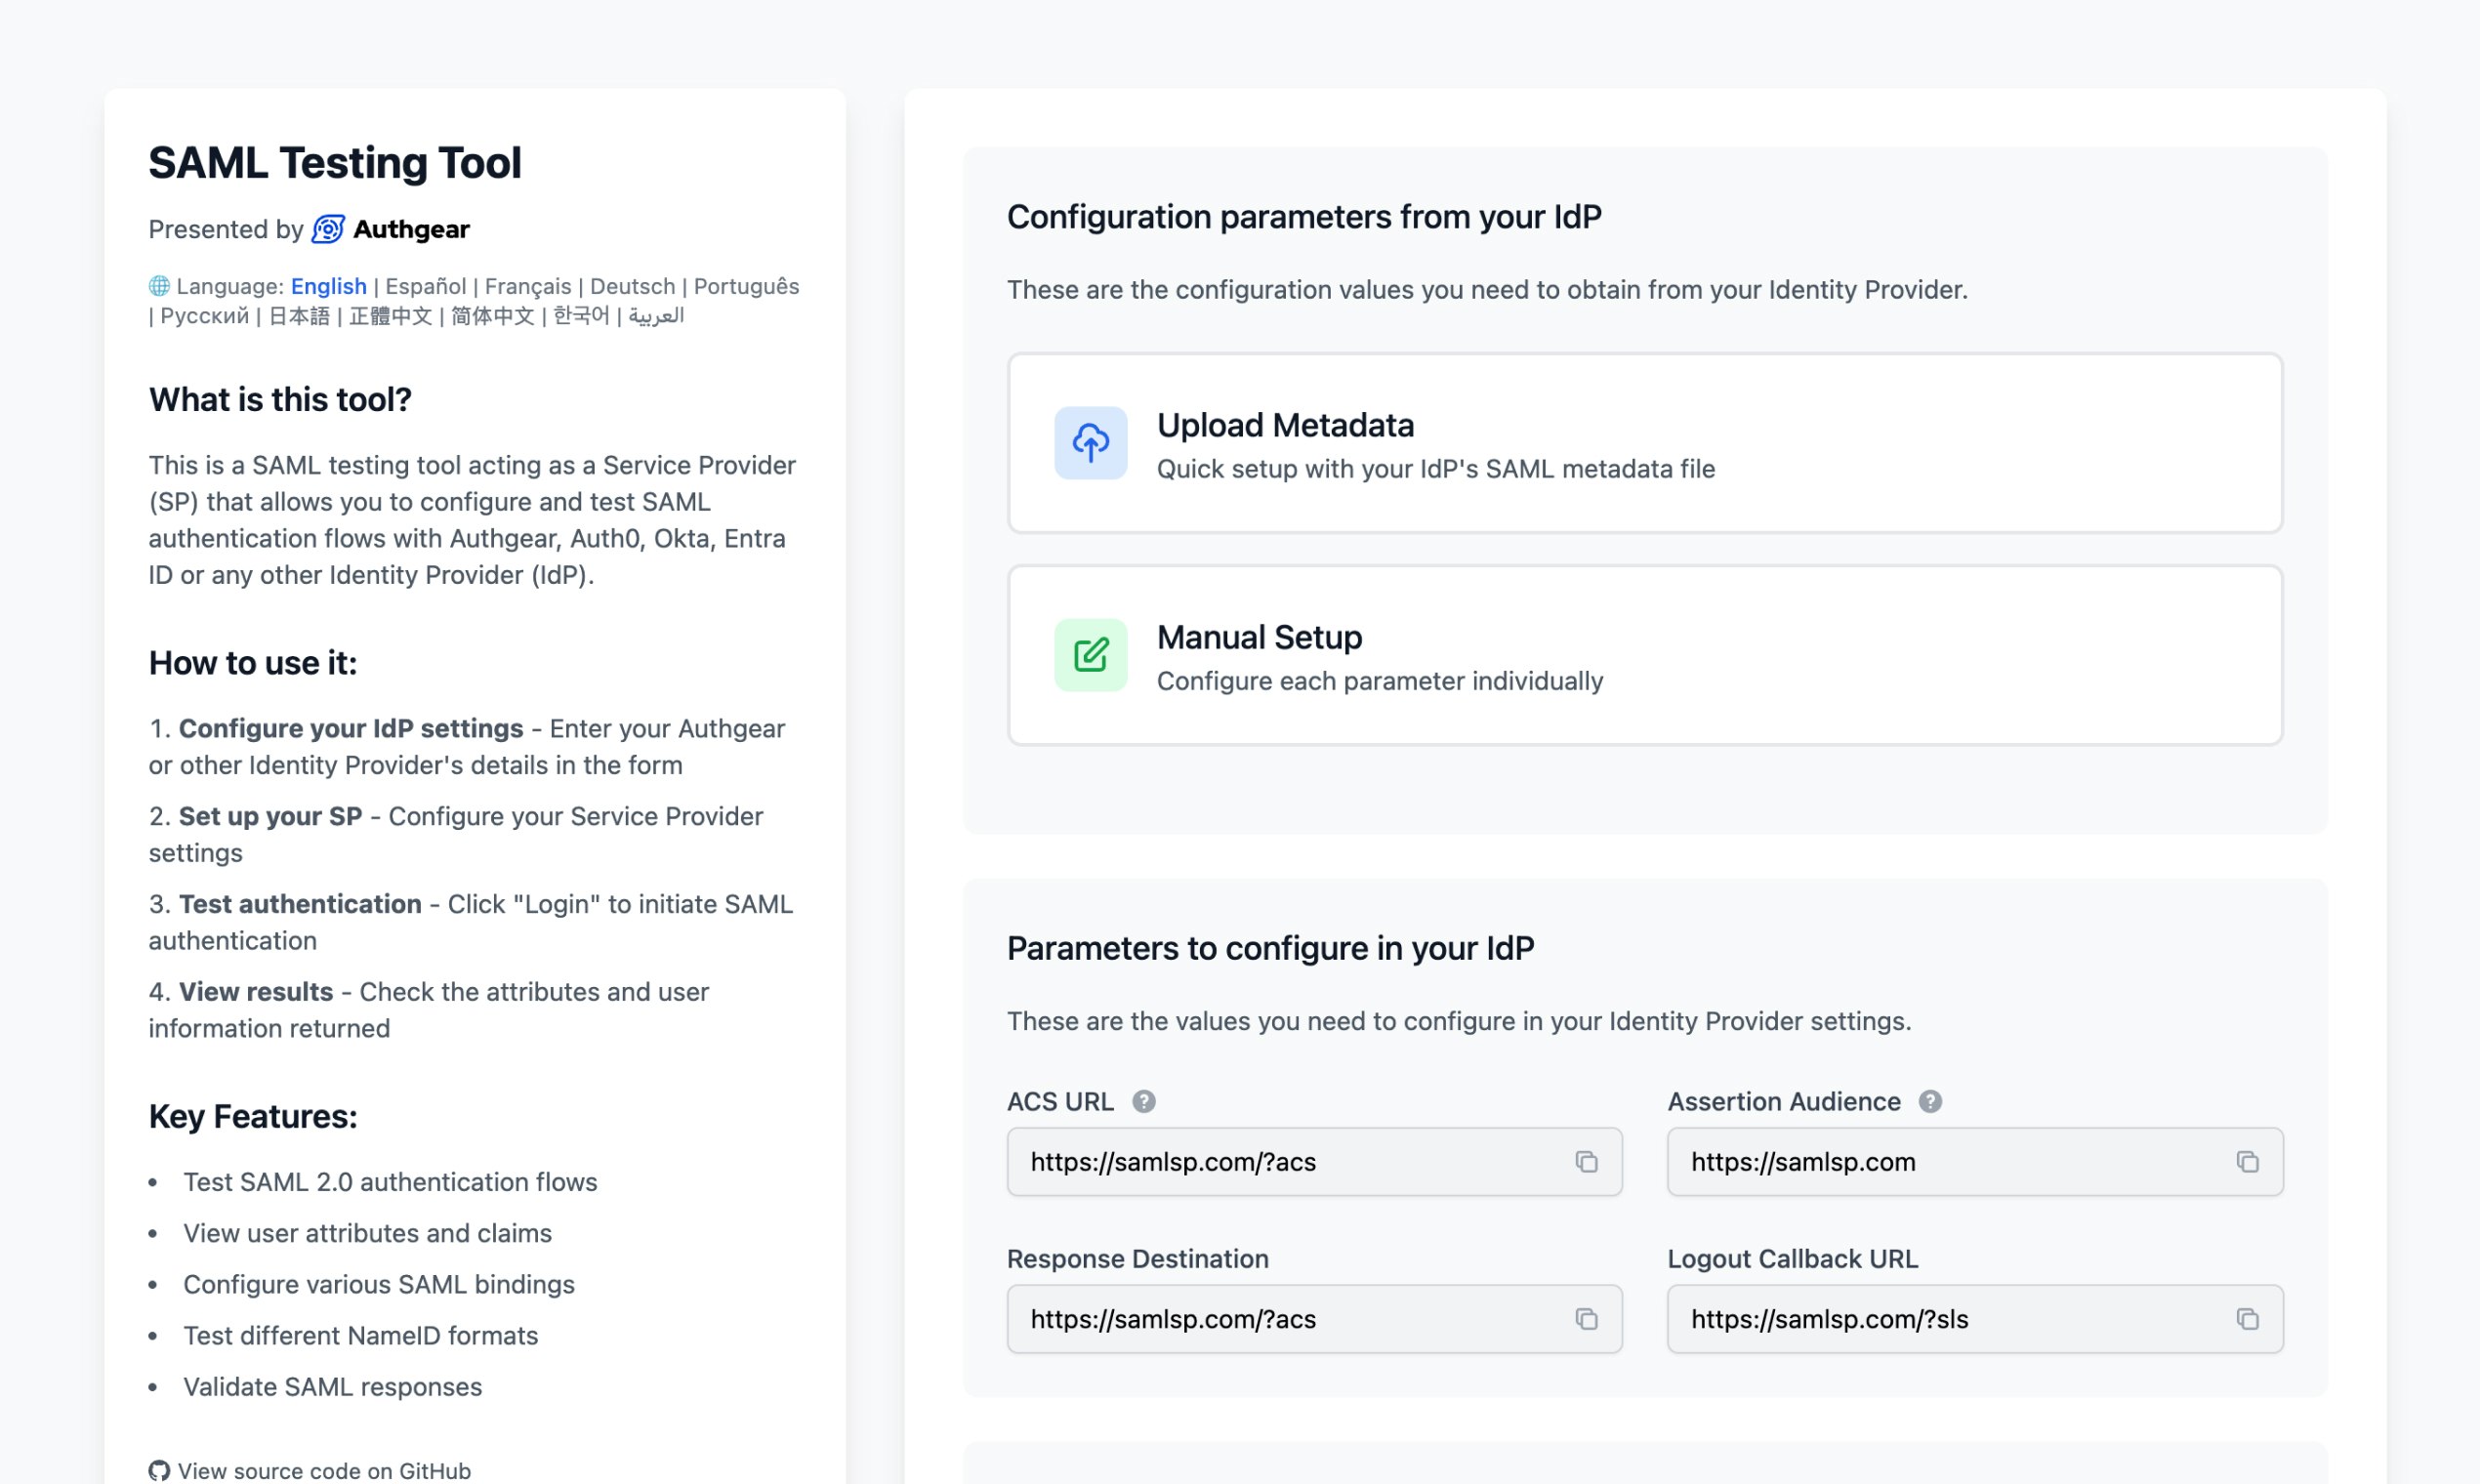Switch language to Deutsch
The height and width of the screenshot is (1484, 2480).
point(633,286)
